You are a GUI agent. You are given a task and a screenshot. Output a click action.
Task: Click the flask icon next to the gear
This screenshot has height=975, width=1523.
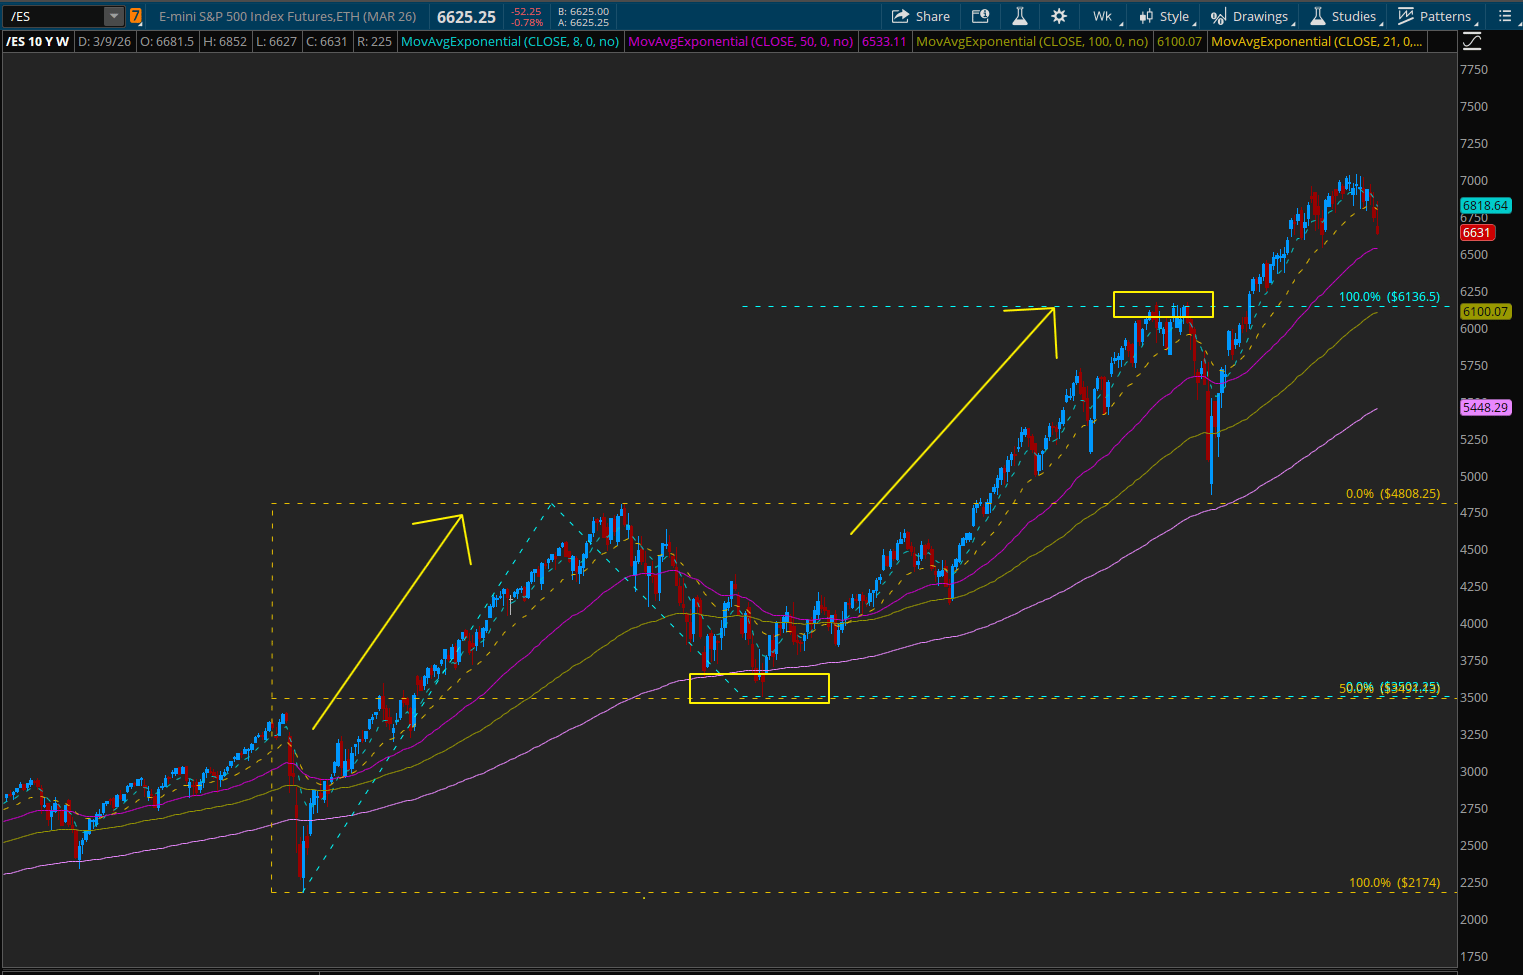(1019, 16)
